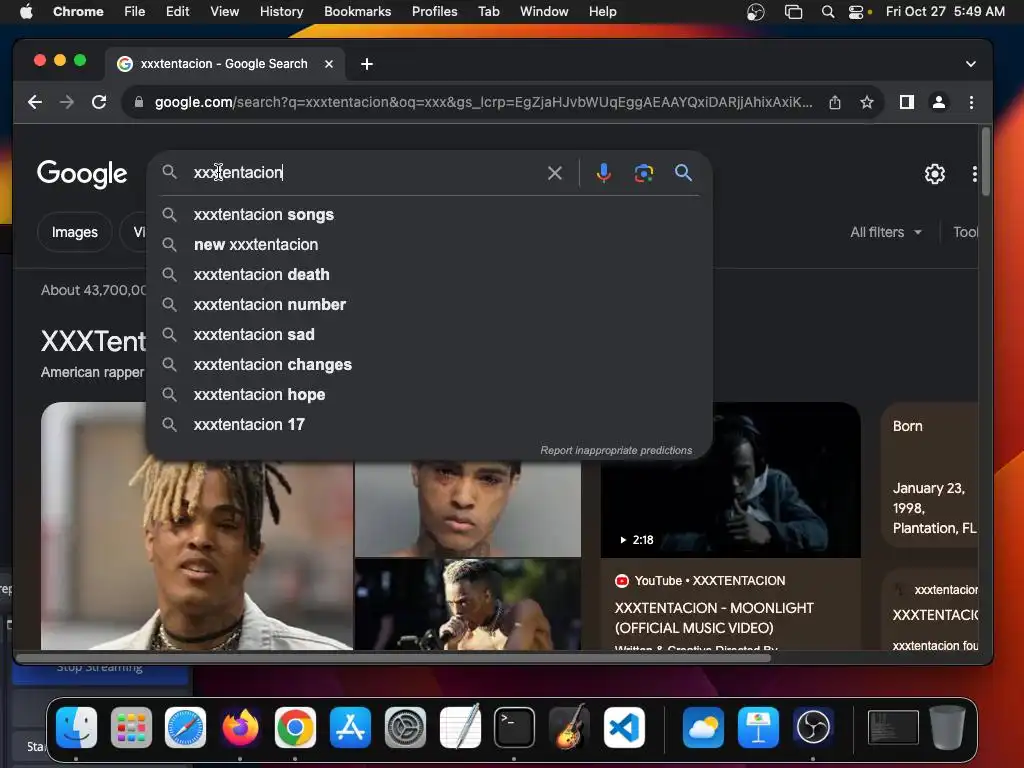Go back to previous page

[35, 102]
